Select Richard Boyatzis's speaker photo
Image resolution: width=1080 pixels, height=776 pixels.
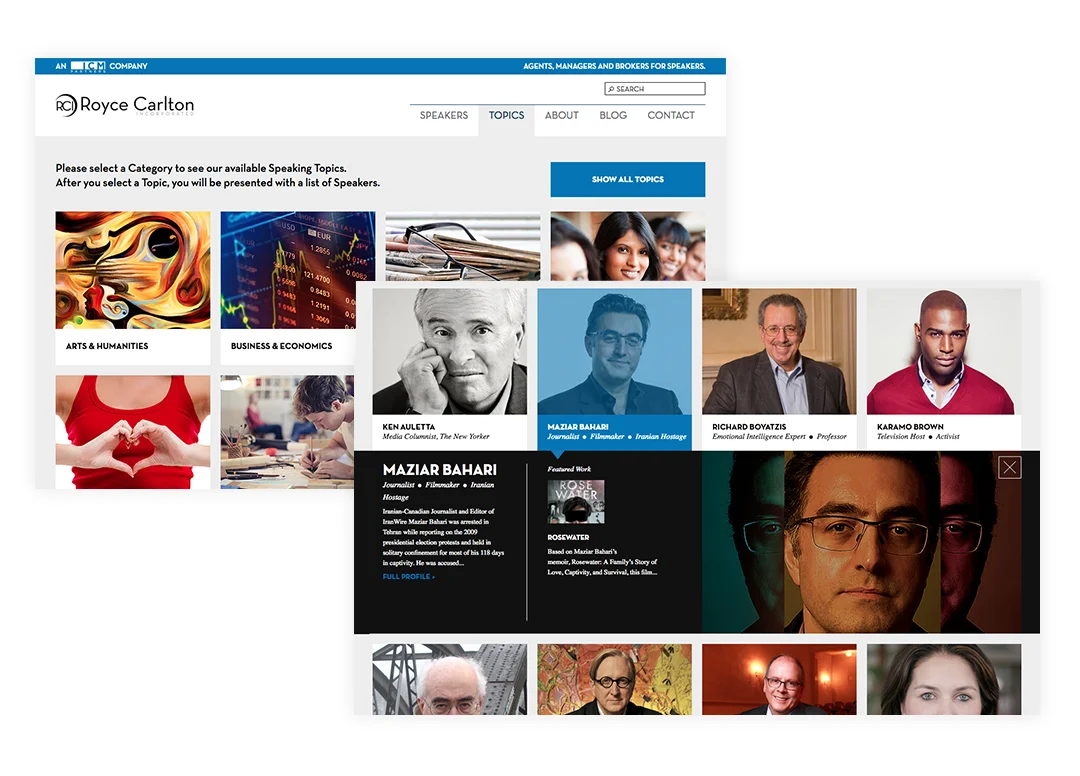point(779,351)
